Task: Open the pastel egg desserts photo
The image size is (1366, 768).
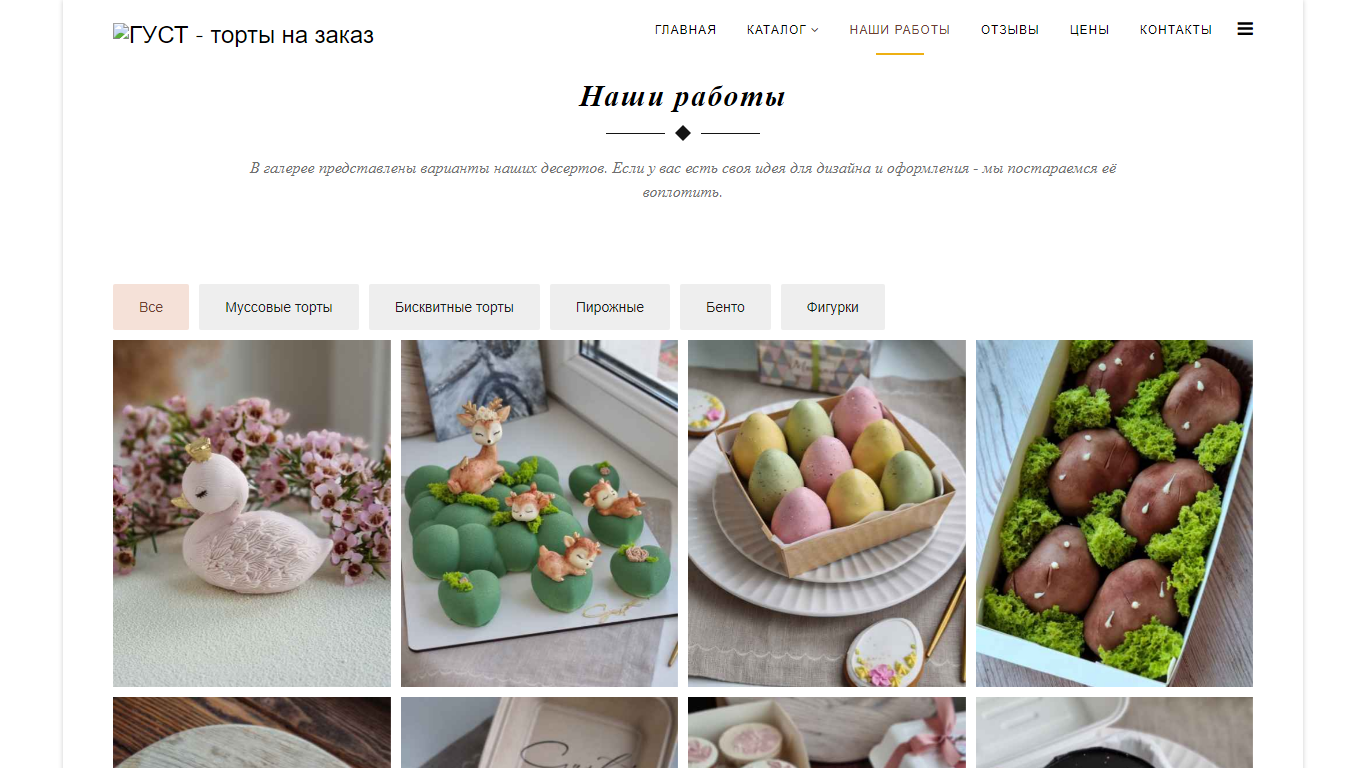Action: (x=827, y=513)
